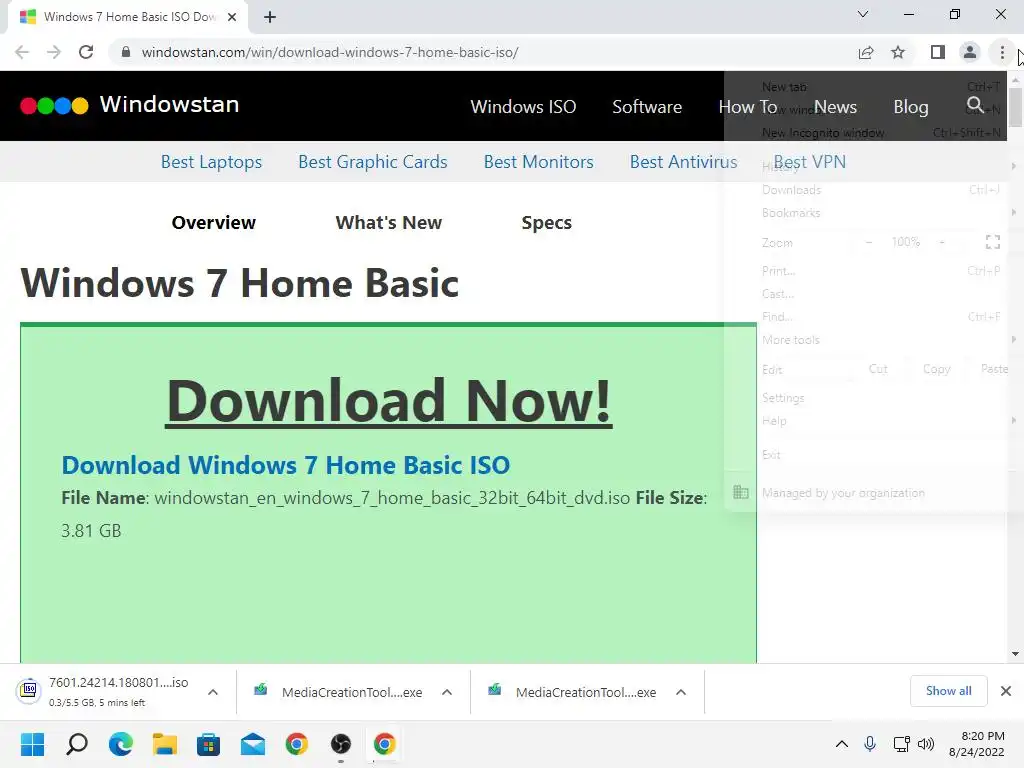Click the first Chrome icon in the taskbar
Screen dimensions: 1024x768
coord(296,744)
